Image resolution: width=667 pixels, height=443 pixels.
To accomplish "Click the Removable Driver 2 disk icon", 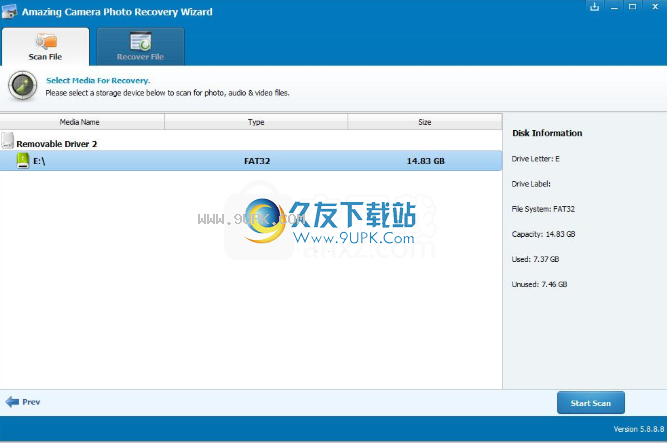I will pyautogui.click(x=7, y=140).
